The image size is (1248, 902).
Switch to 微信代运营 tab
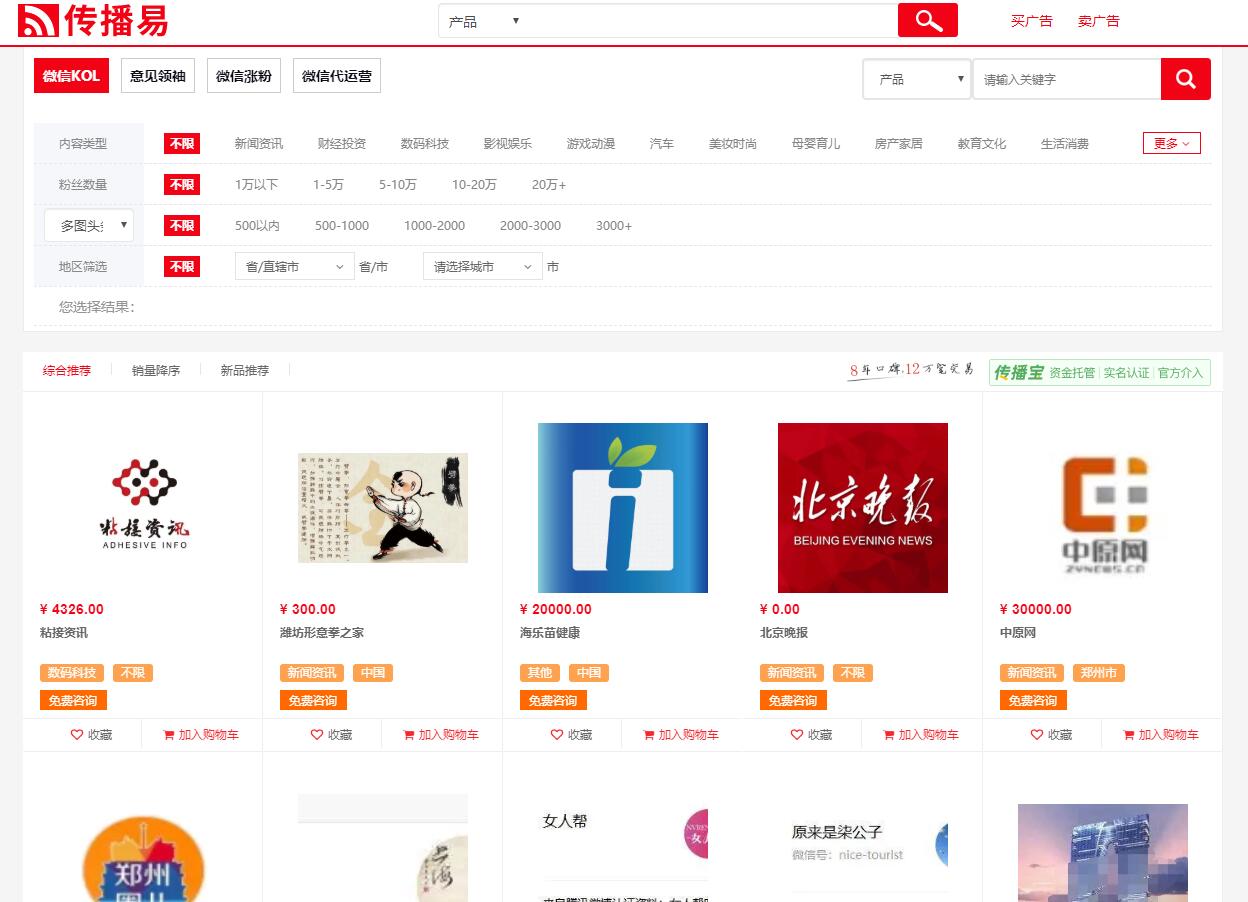click(x=337, y=75)
